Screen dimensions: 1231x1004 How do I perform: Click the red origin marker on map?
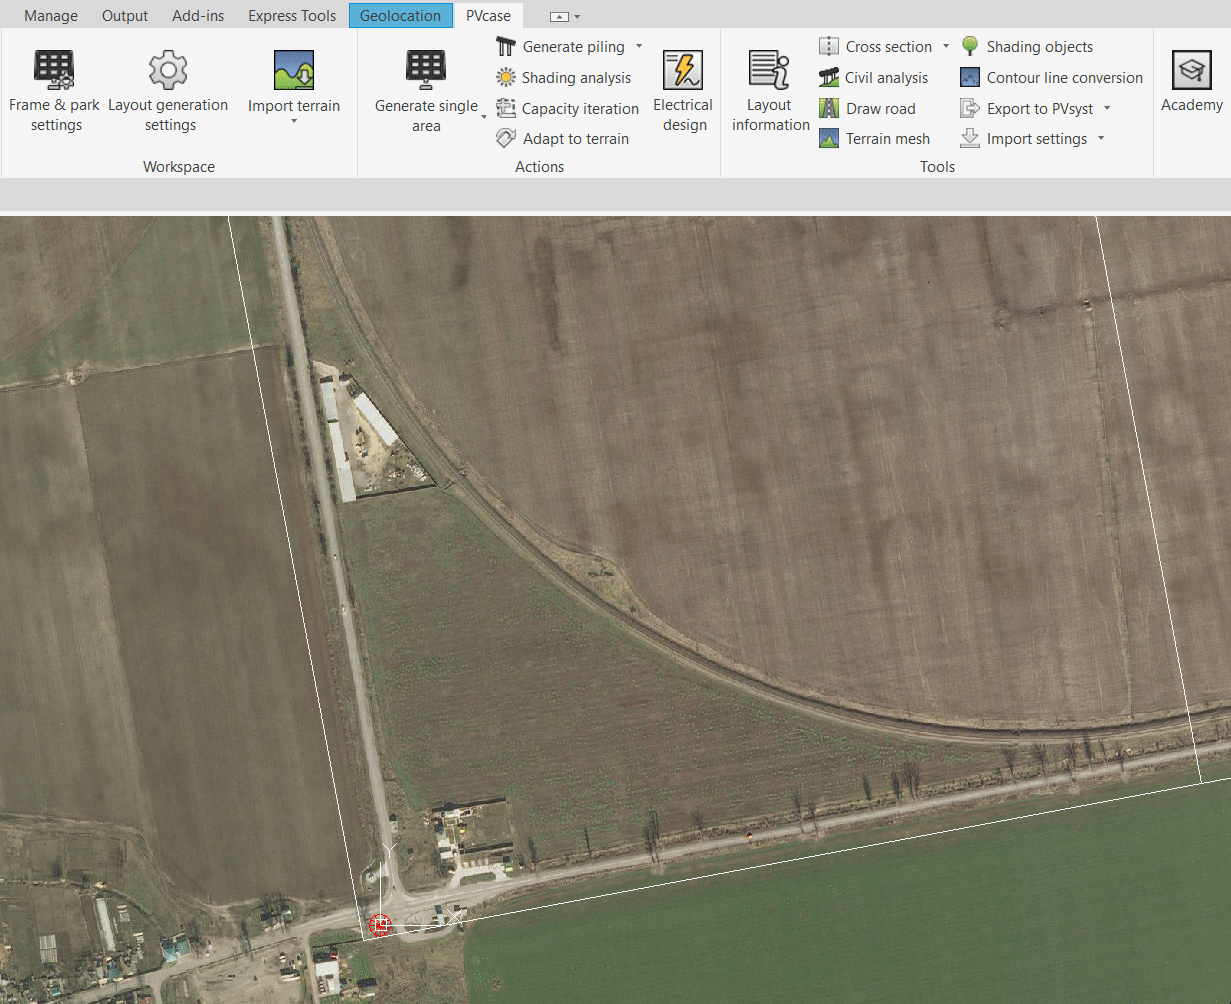379,925
